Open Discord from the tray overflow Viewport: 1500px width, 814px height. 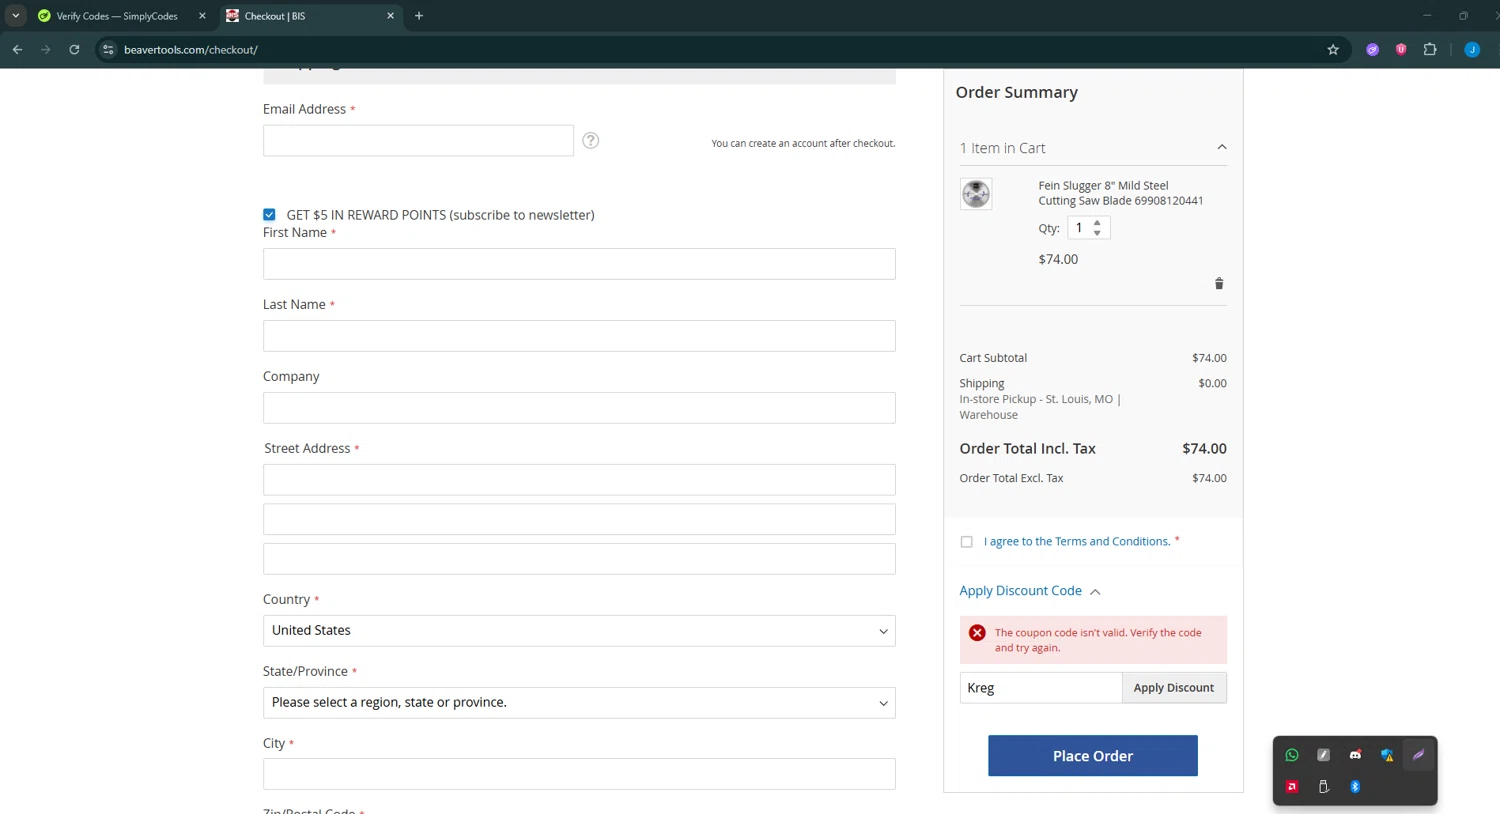tap(1355, 755)
